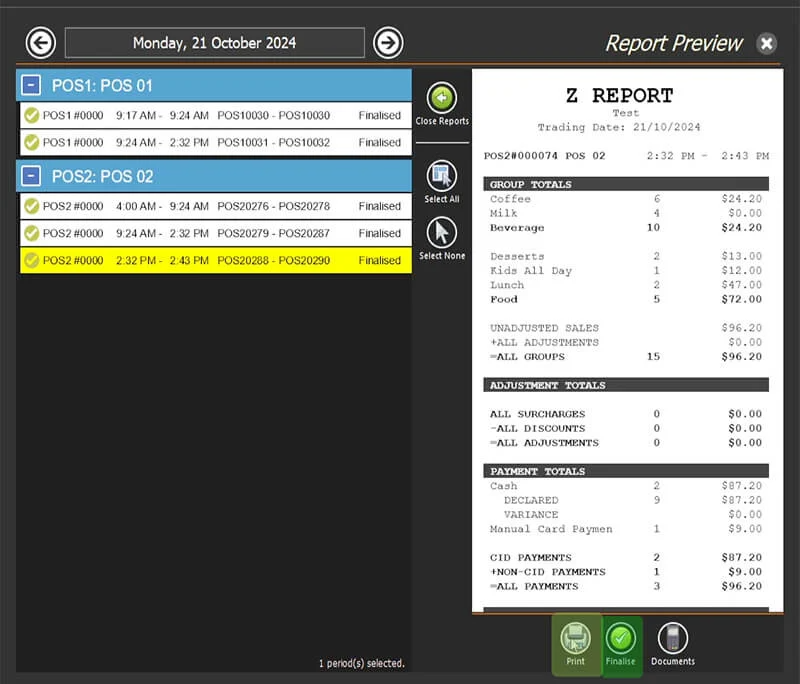Close the Report Preview with X
800x684 pixels.
[766, 43]
